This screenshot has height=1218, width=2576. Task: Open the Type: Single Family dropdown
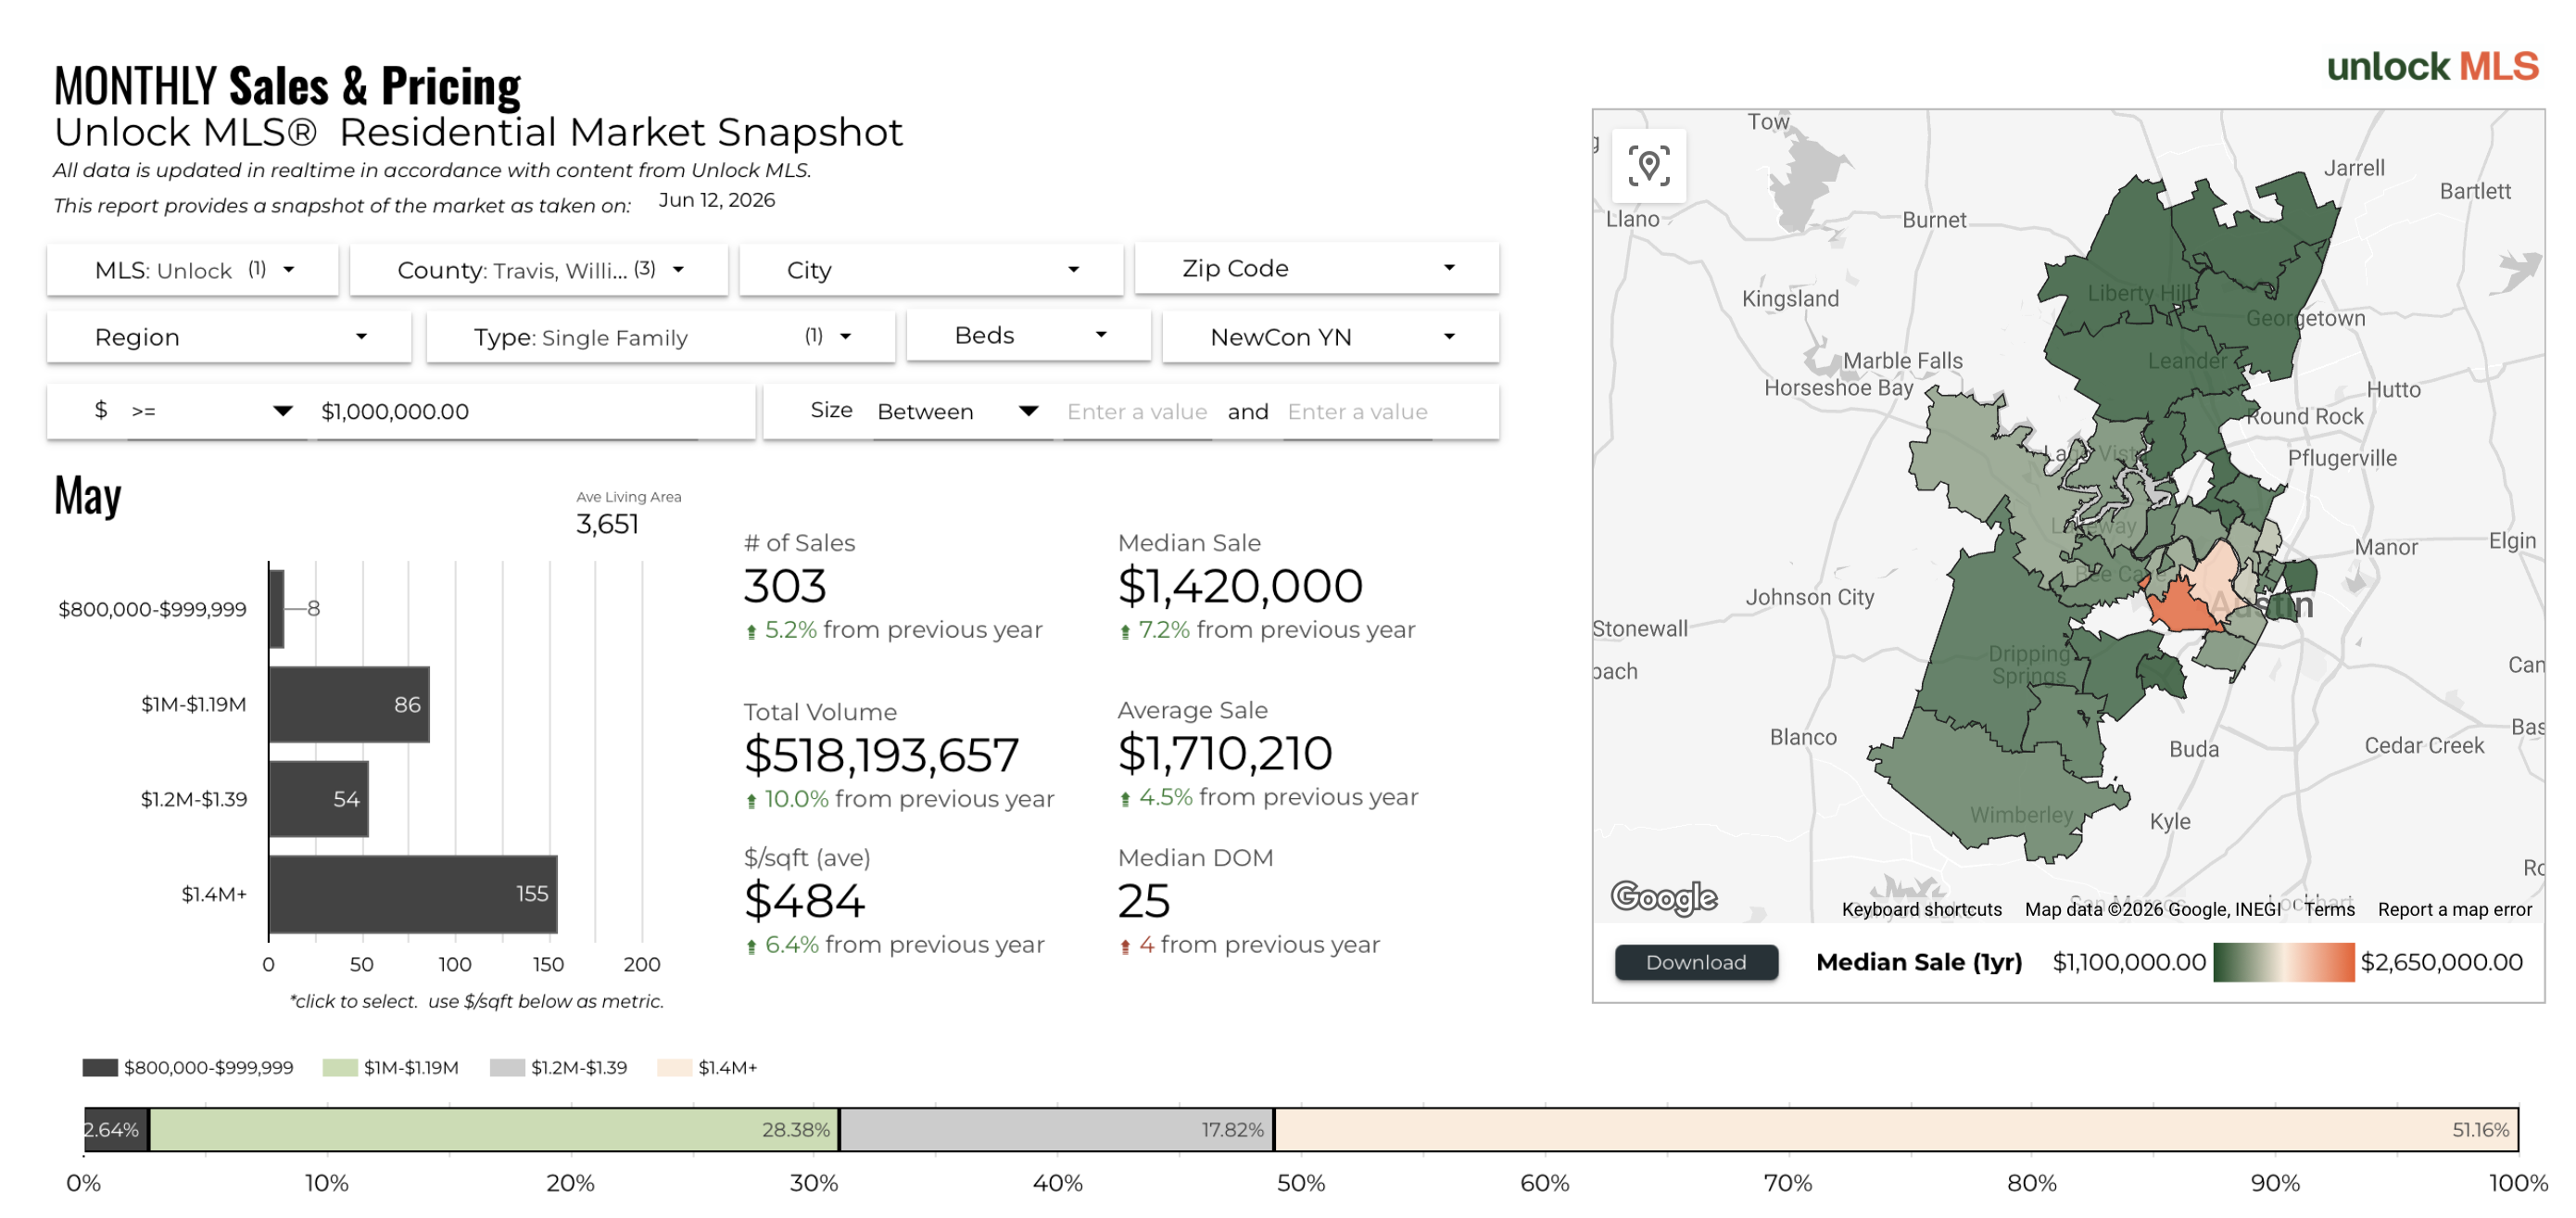click(660, 337)
